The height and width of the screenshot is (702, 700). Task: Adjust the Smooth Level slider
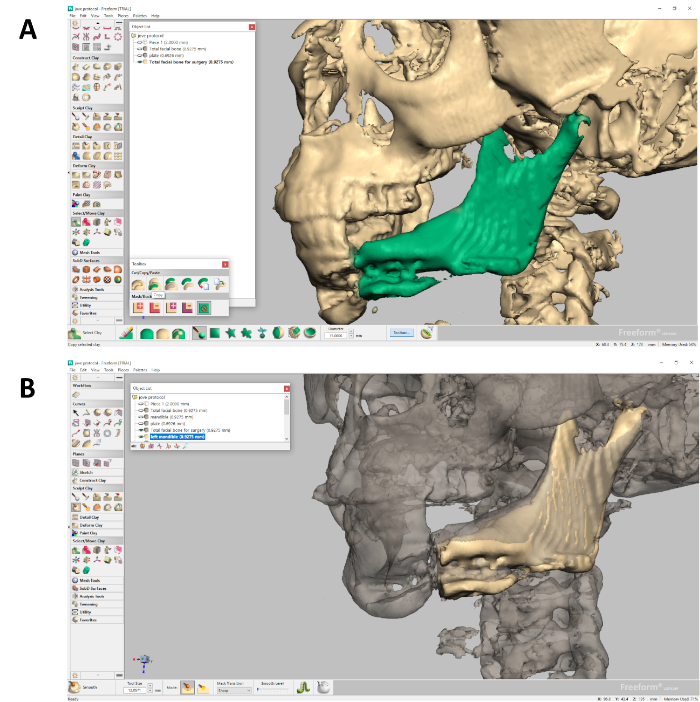tap(273, 690)
